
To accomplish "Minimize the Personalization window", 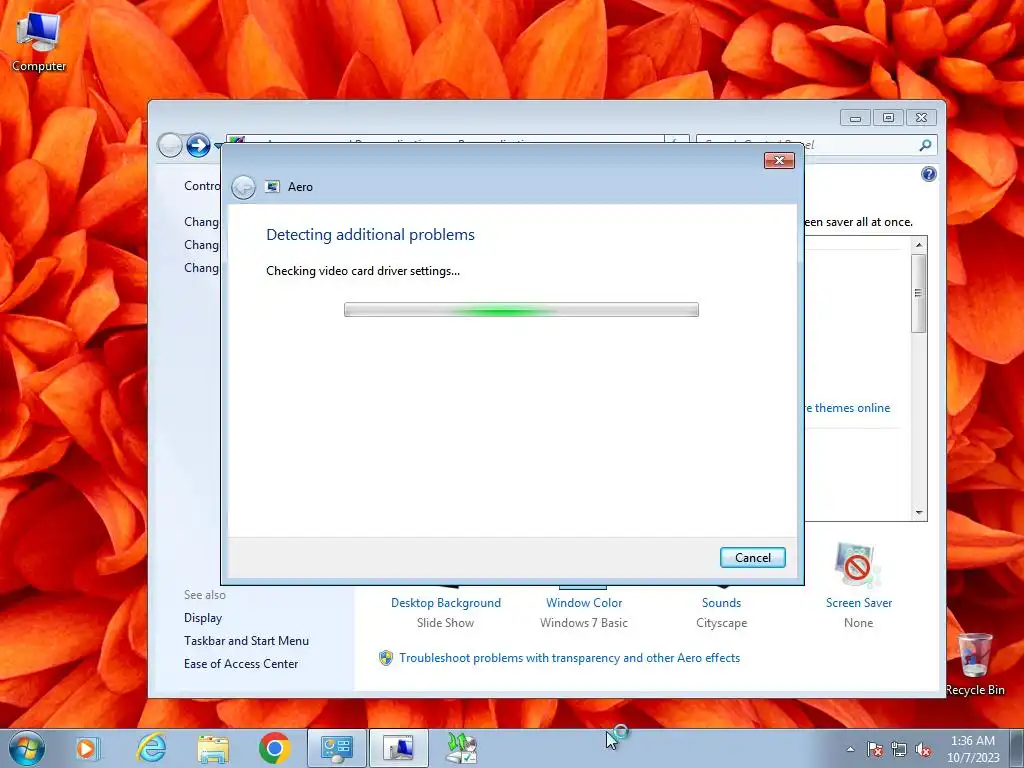I will click(x=855, y=118).
